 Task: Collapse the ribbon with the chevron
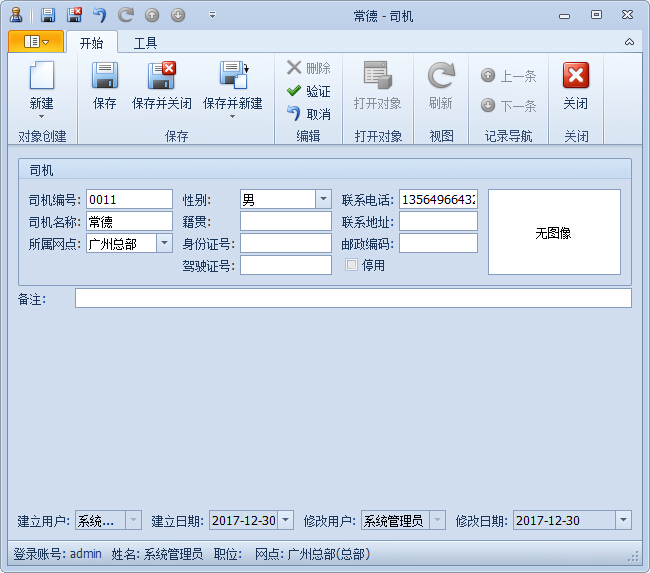click(629, 42)
